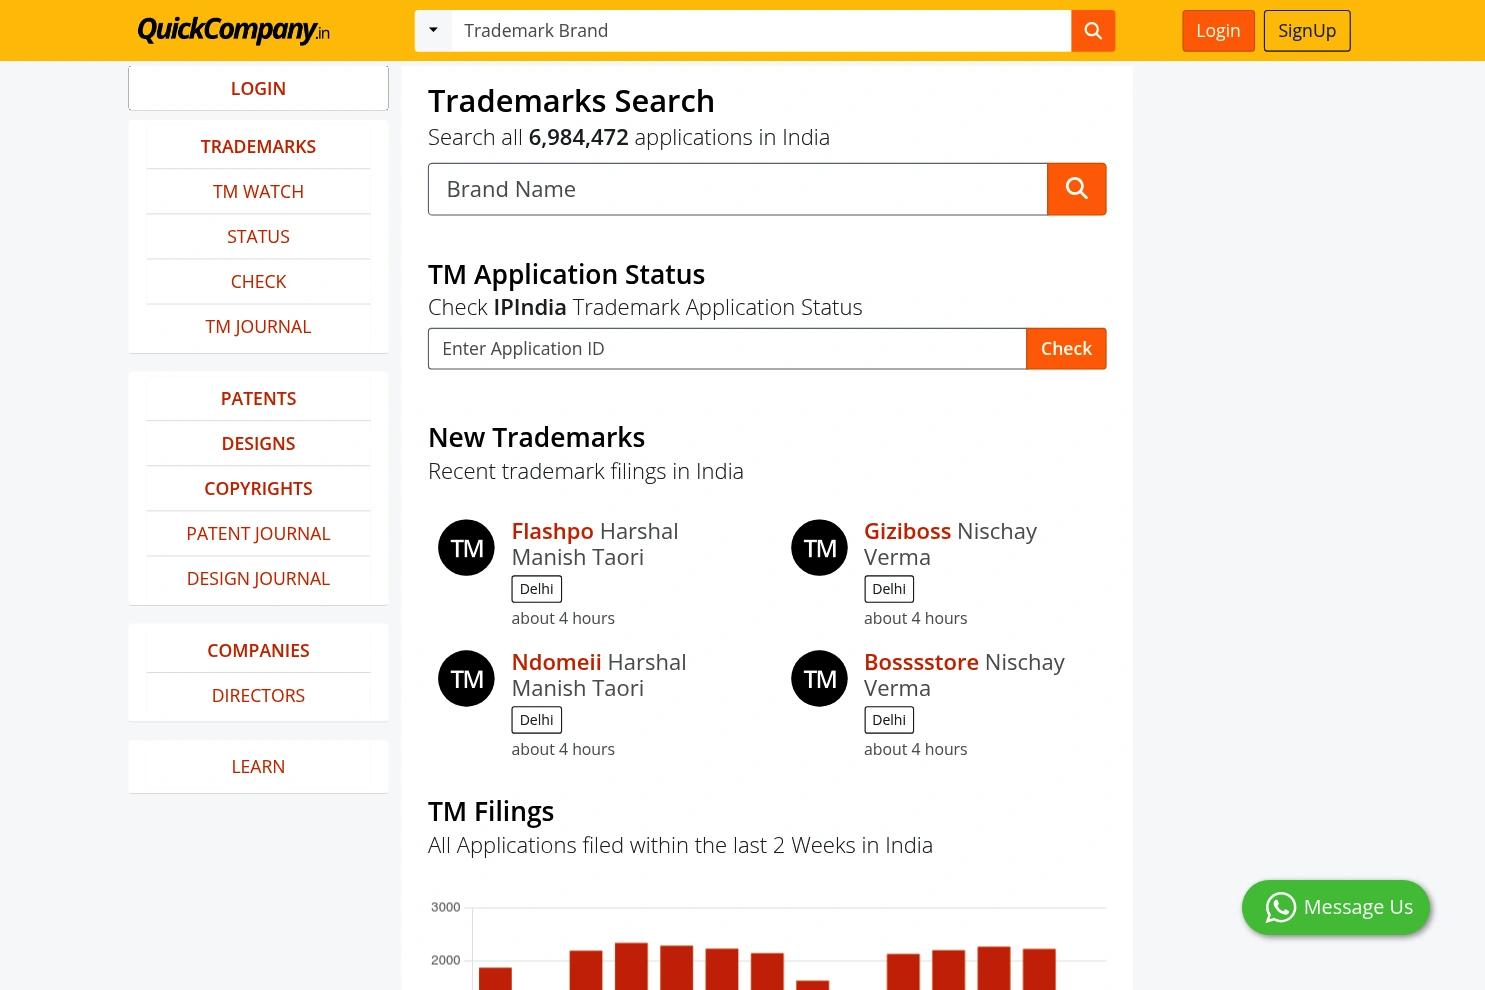Click the search magnifier in the top bar
Screen dimensions: 1485x990
tap(1092, 30)
